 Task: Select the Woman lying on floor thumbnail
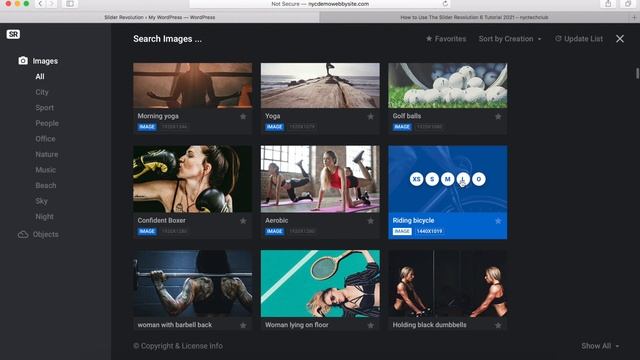(320, 283)
